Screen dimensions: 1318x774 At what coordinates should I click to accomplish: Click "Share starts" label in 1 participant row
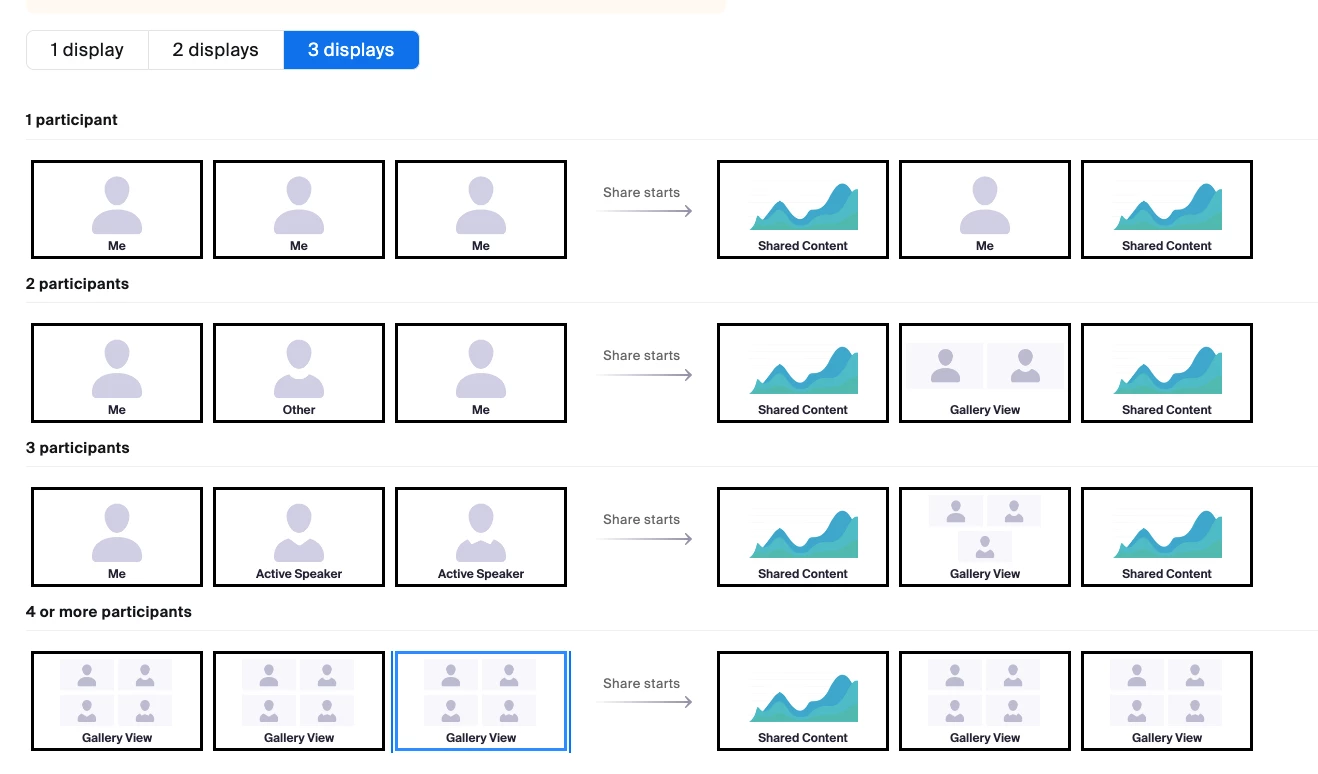click(x=641, y=192)
